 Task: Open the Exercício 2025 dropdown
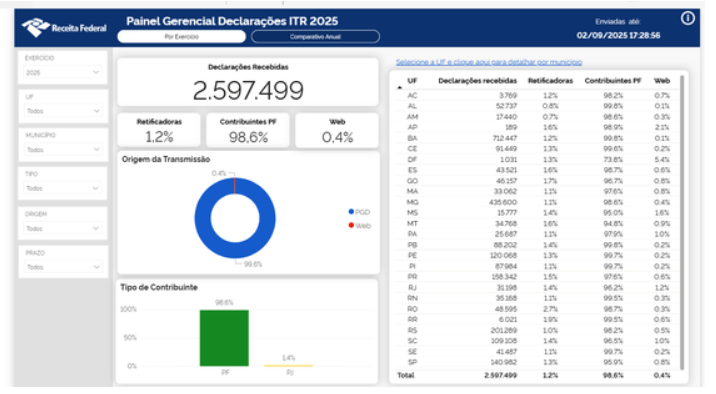coord(63,72)
